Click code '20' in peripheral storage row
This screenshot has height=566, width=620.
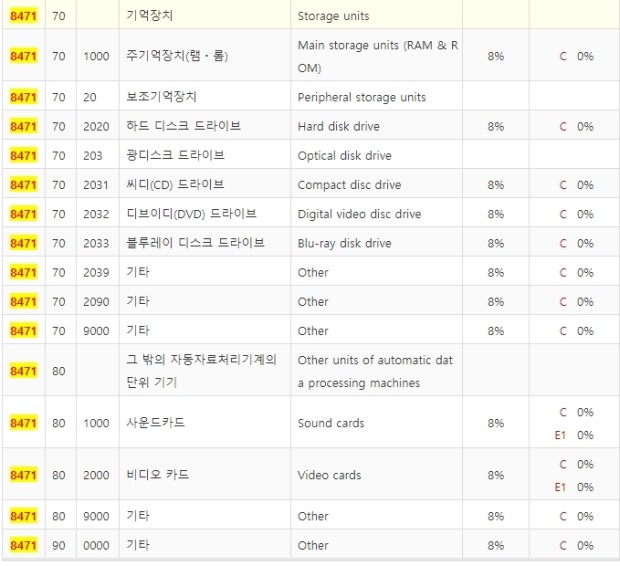point(90,97)
